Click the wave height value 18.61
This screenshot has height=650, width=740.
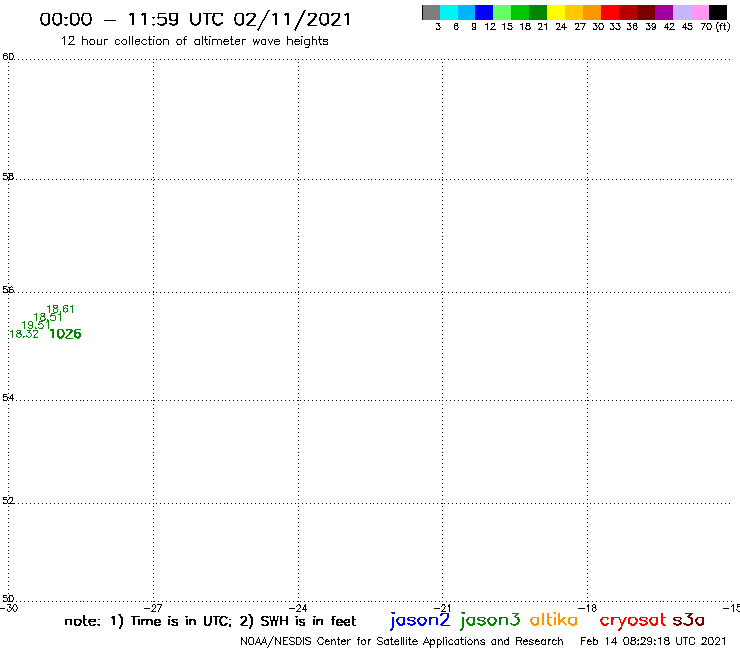[60, 309]
